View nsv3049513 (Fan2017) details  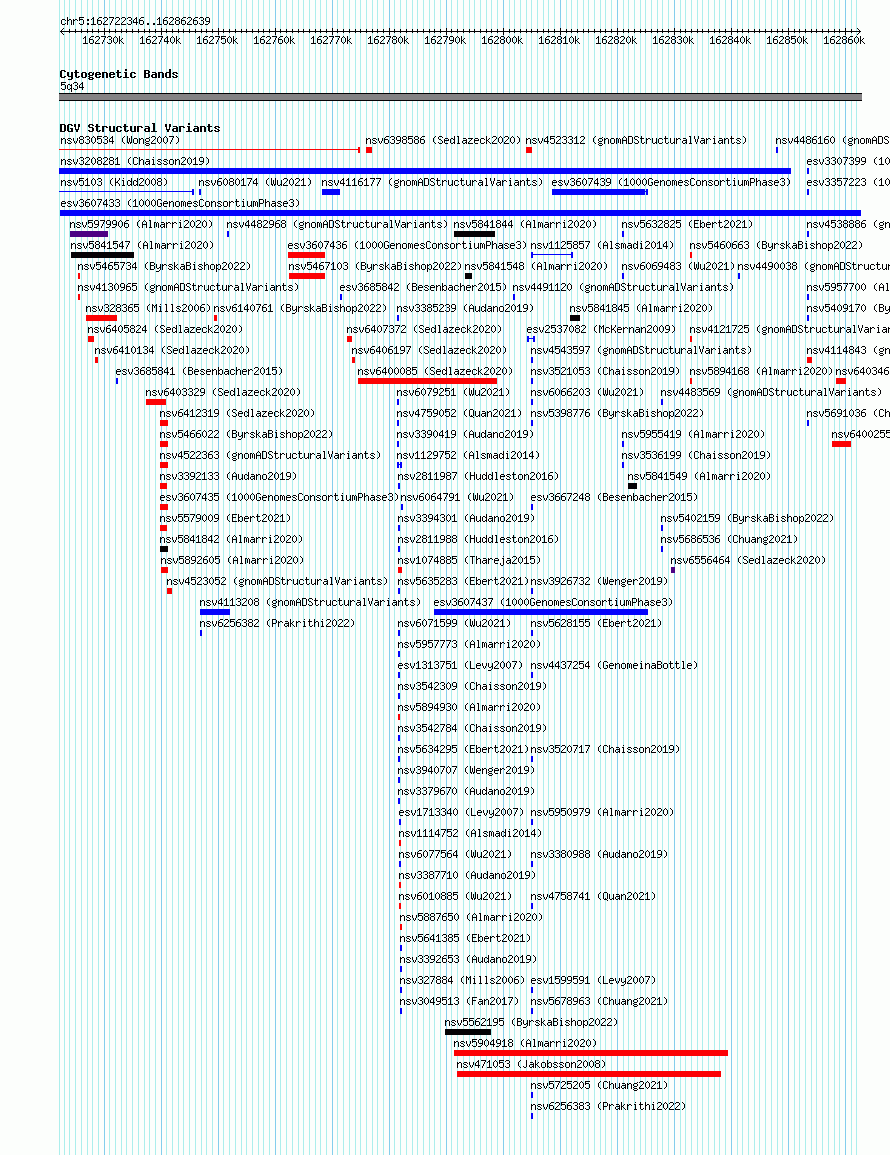[460, 1000]
